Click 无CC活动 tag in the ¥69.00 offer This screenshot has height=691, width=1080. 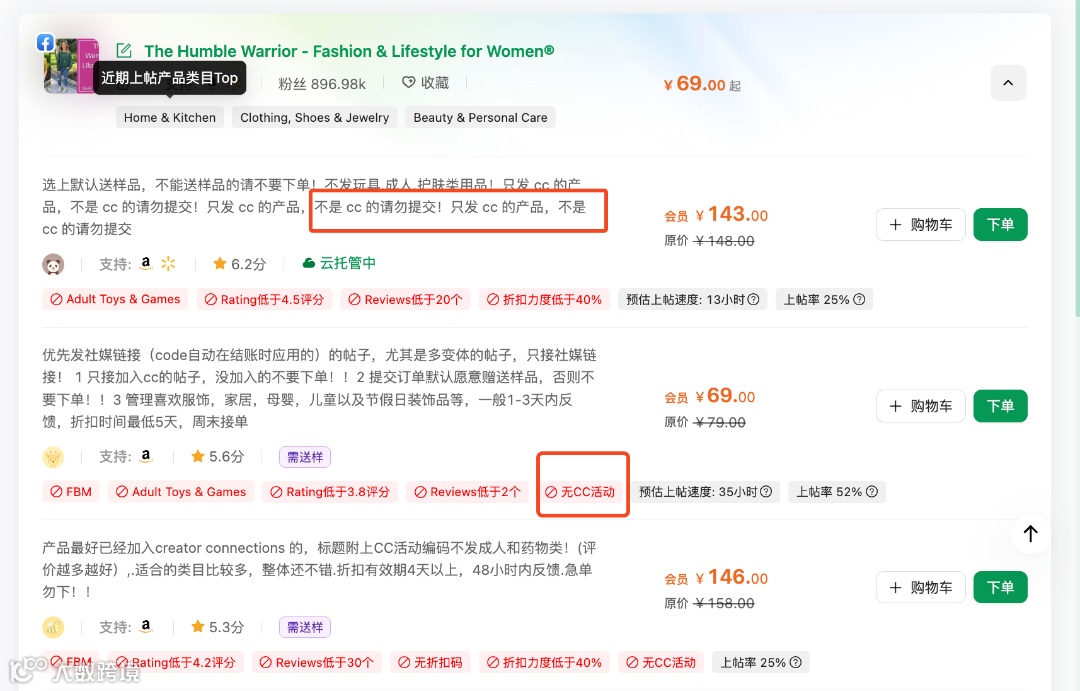point(579,492)
